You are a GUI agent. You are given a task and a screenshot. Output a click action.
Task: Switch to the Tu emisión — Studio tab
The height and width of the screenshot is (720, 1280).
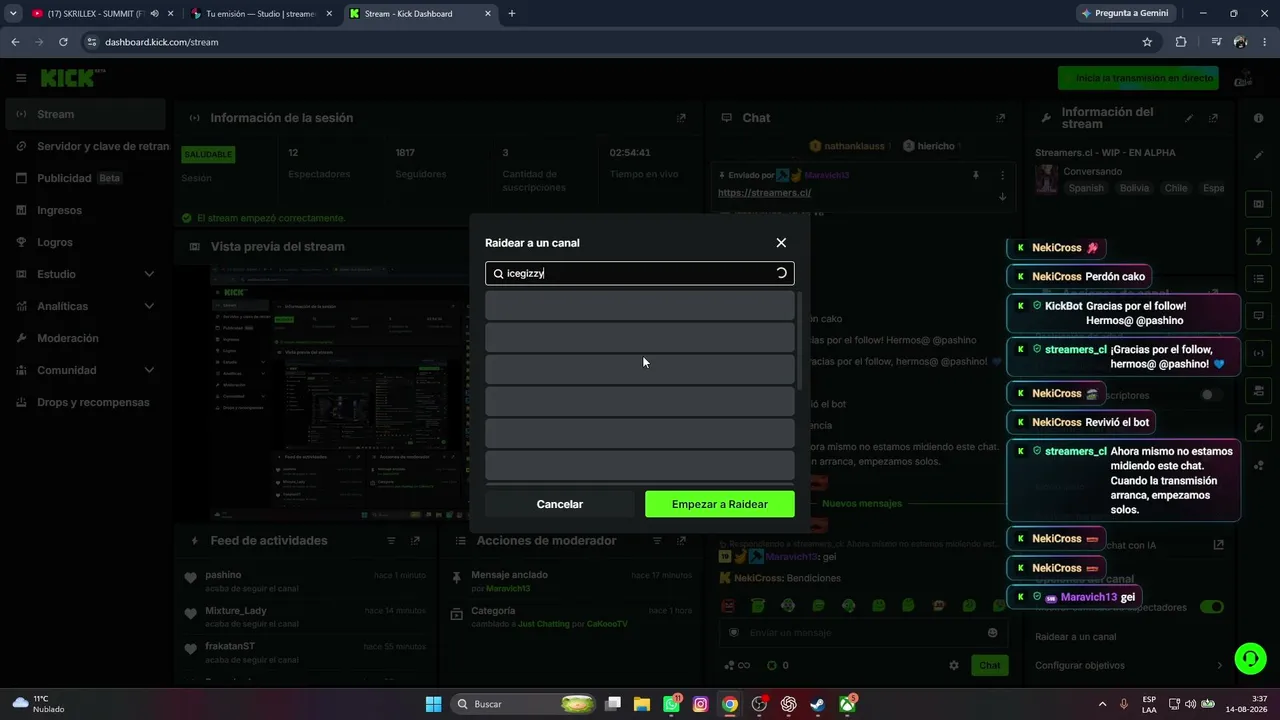coord(260,14)
